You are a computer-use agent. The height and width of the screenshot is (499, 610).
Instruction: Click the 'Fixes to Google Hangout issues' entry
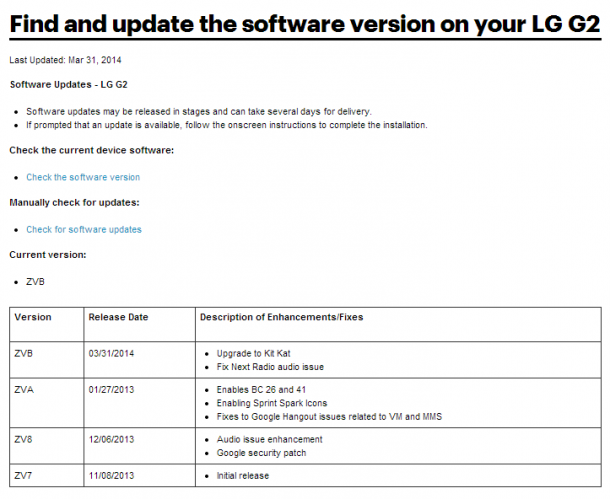pos(329,417)
